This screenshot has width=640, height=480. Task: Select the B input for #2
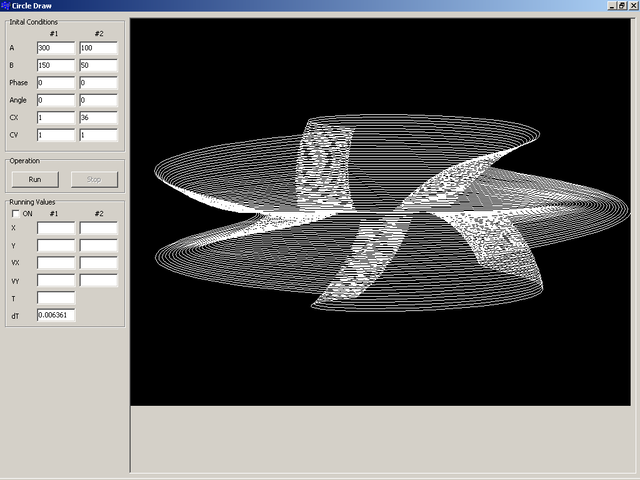(98, 65)
